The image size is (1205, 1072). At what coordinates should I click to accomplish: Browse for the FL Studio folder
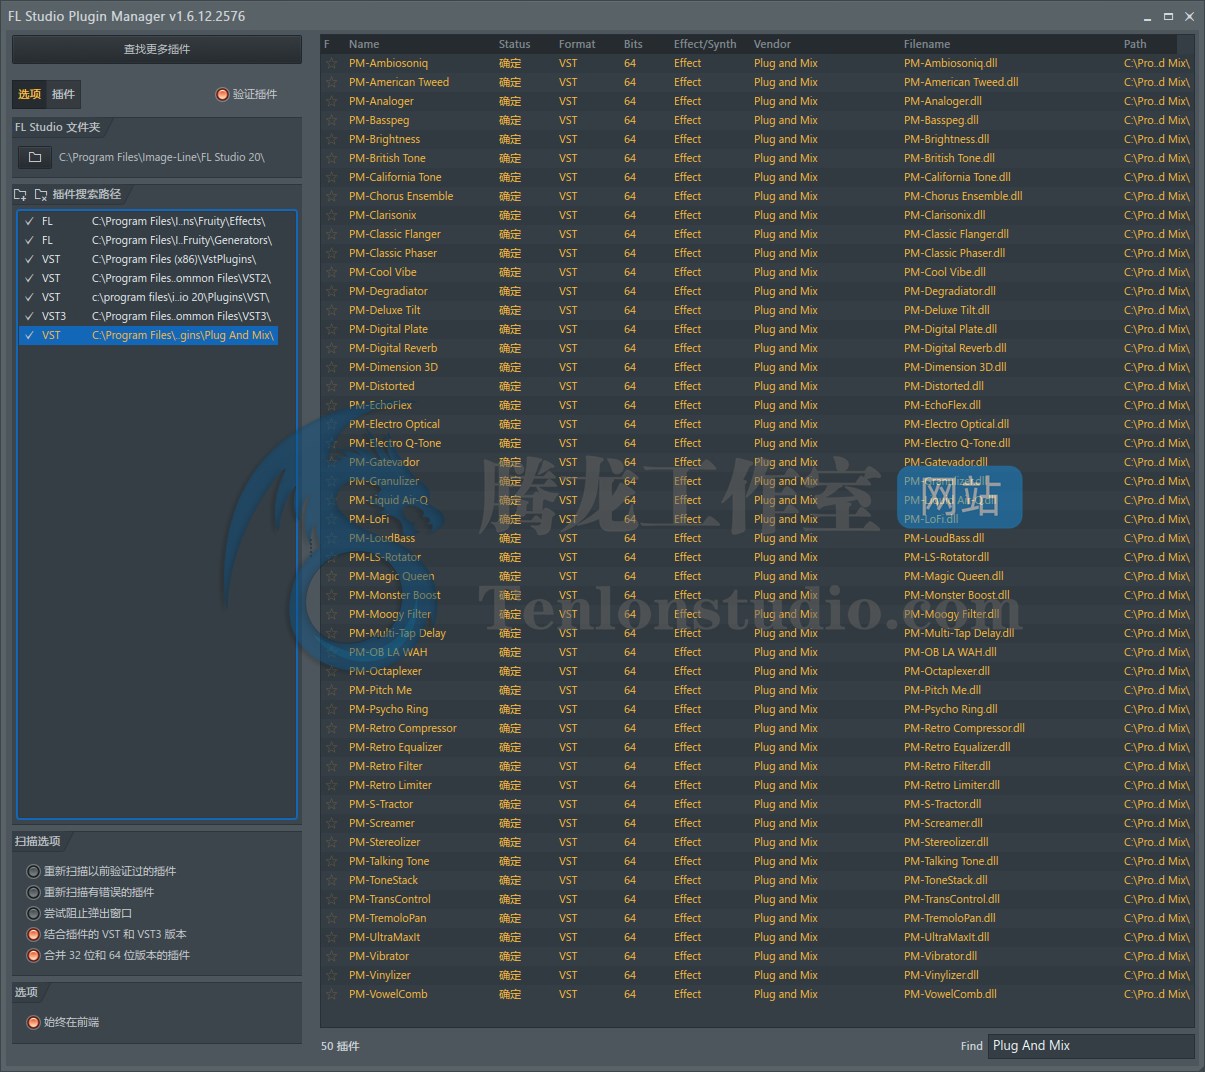pos(35,157)
